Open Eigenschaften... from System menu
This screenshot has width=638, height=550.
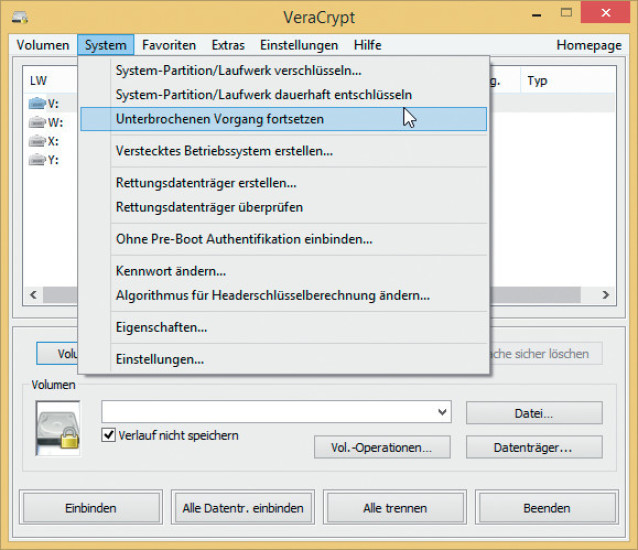click(284, 327)
